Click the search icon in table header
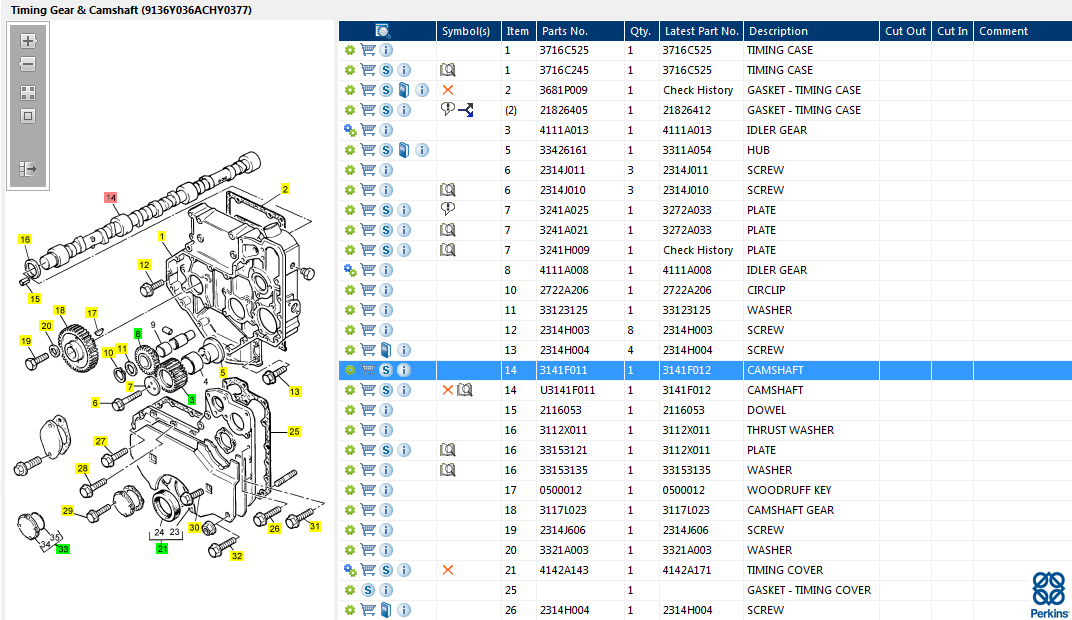 (383, 31)
